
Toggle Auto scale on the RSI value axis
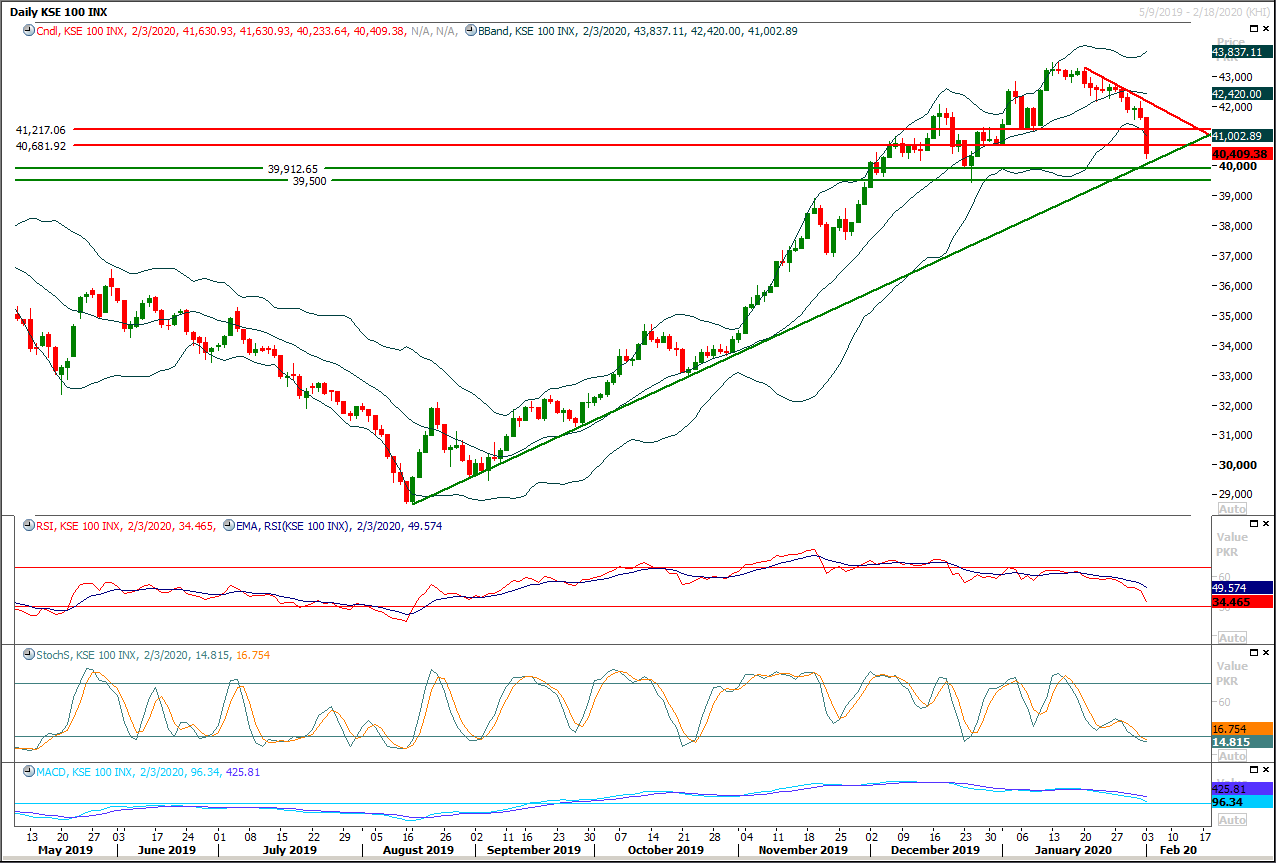pos(1230,637)
